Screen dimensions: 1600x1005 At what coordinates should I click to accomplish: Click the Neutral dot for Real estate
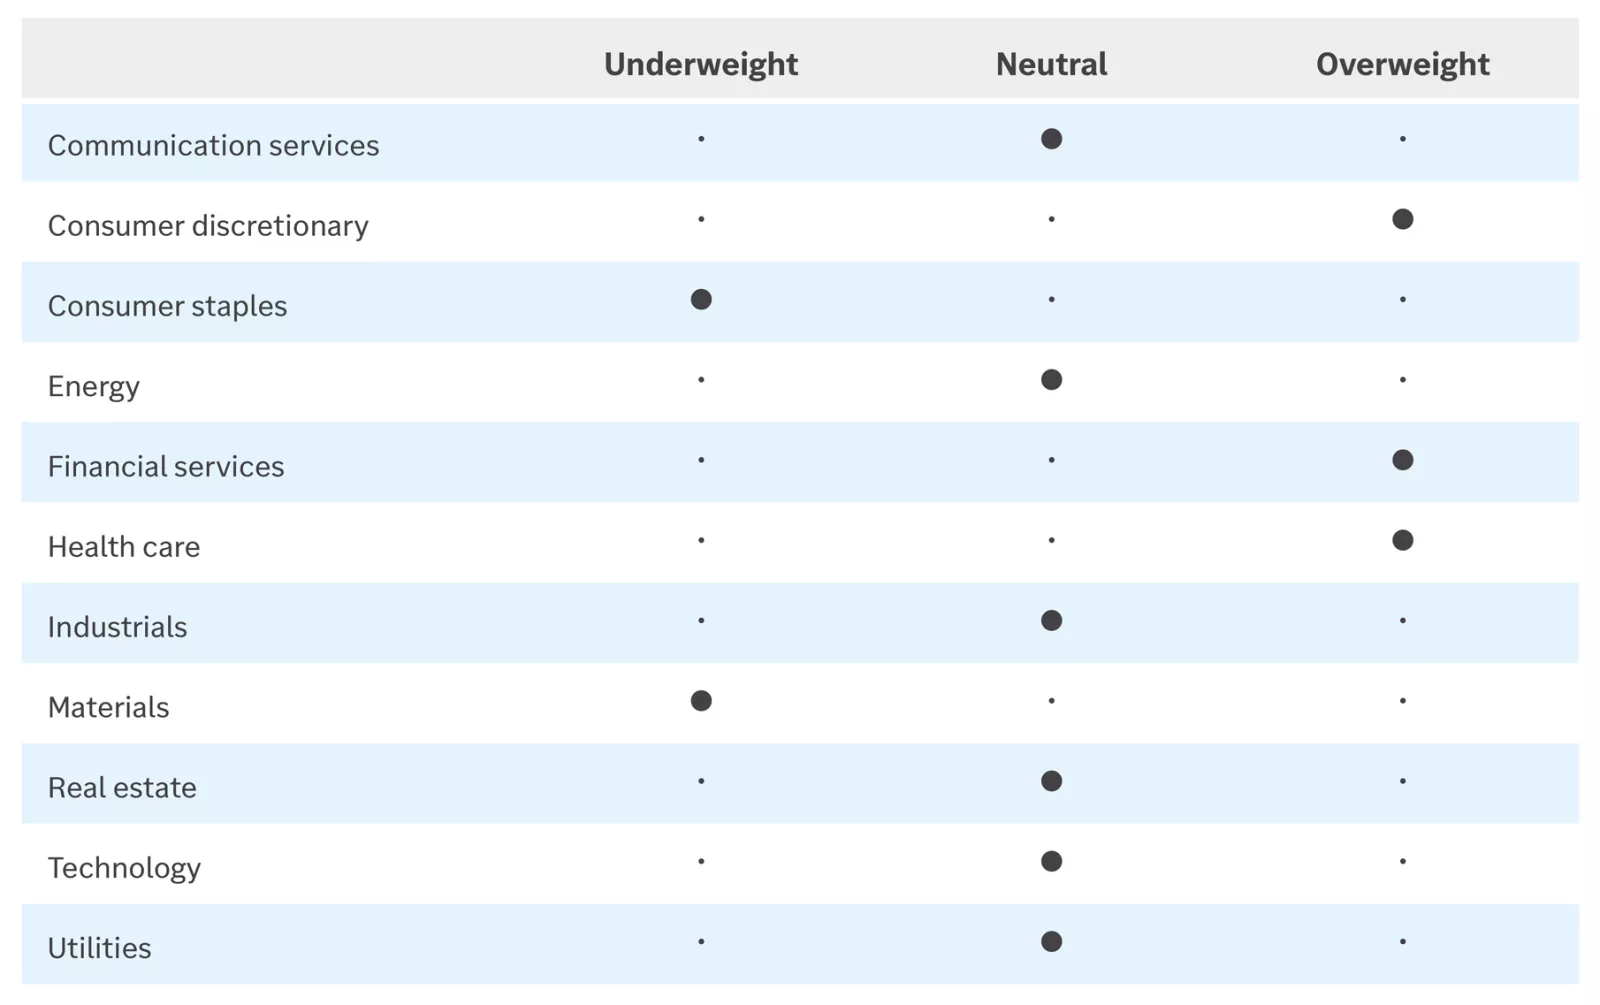[x=1051, y=781]
